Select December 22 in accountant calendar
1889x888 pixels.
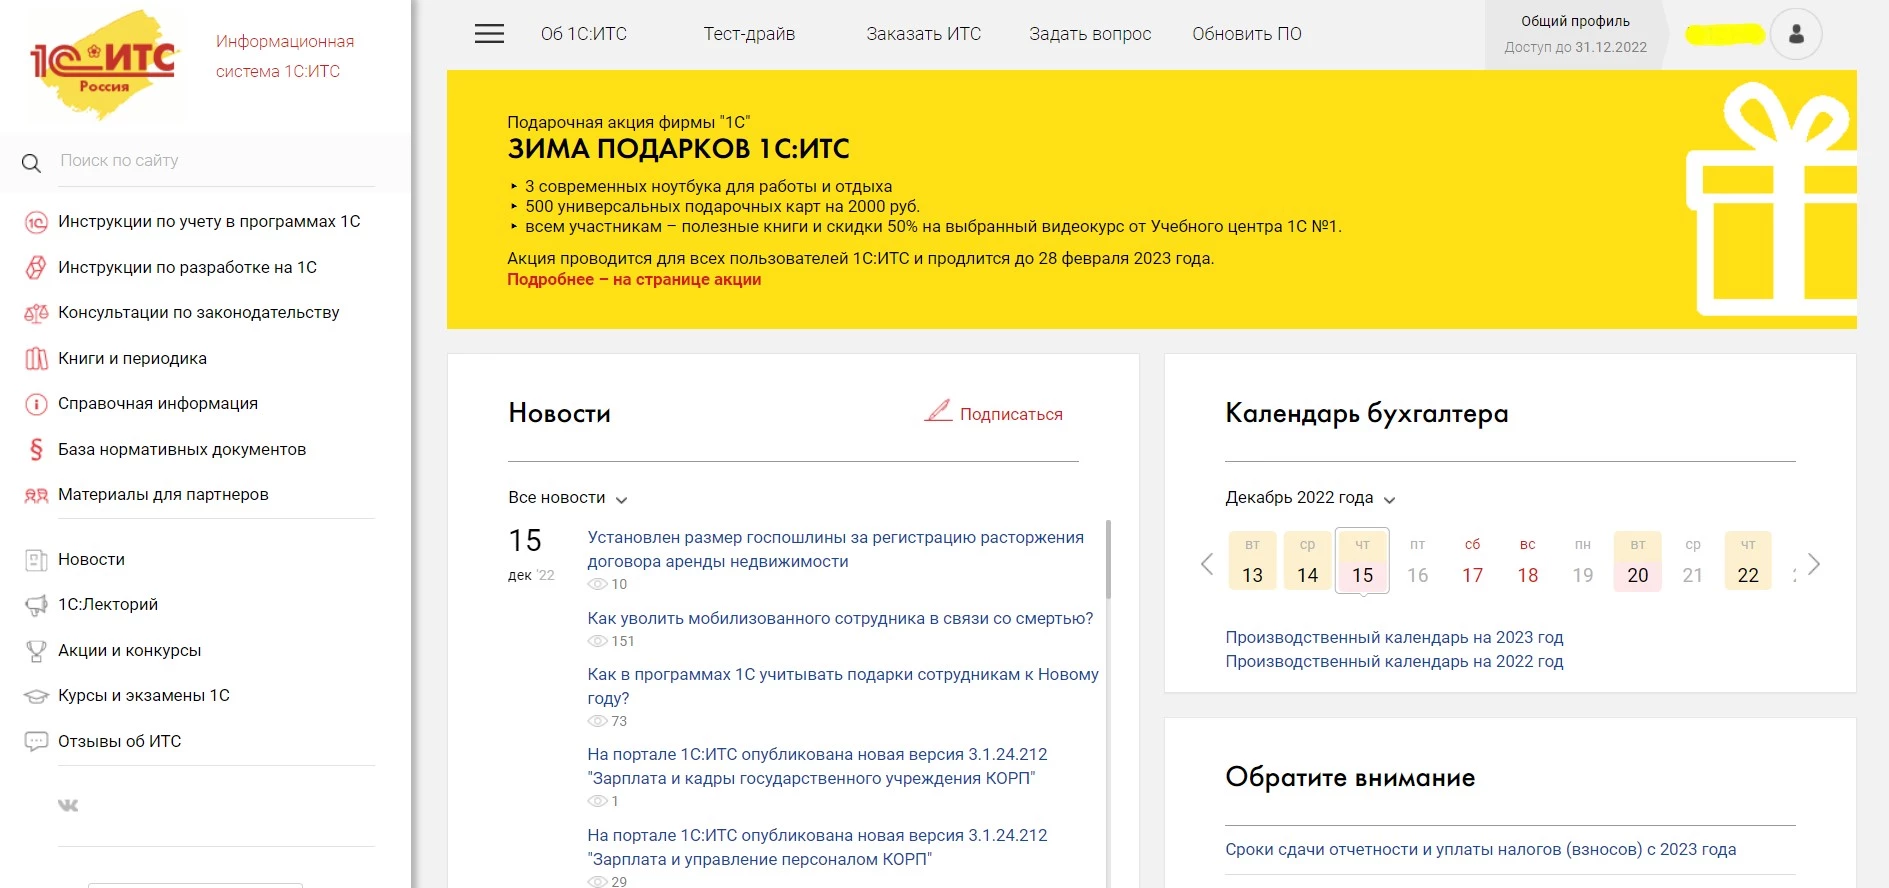point(1747,561)
